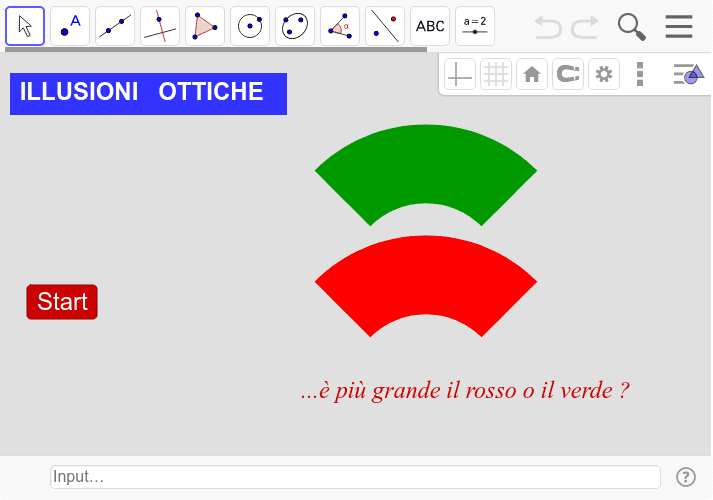The height and width of the screenshot is (500, 713).
Task: Click the Undo arrow
Action: 547,27
